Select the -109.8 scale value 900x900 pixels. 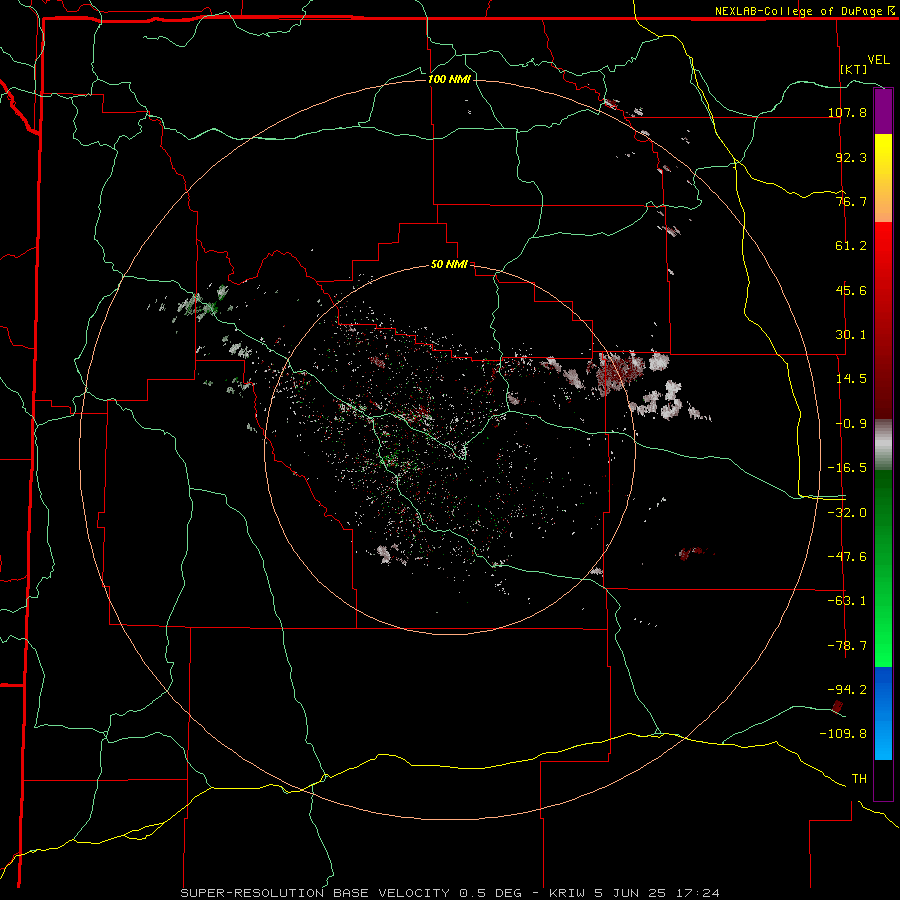point(843,734)
